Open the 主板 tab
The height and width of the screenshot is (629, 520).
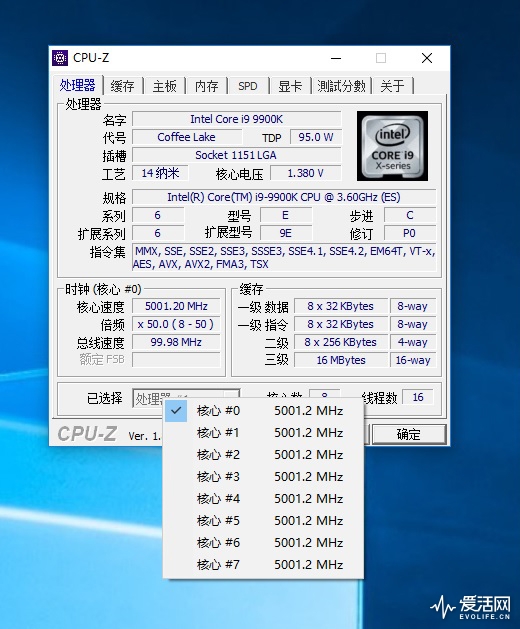165,86
